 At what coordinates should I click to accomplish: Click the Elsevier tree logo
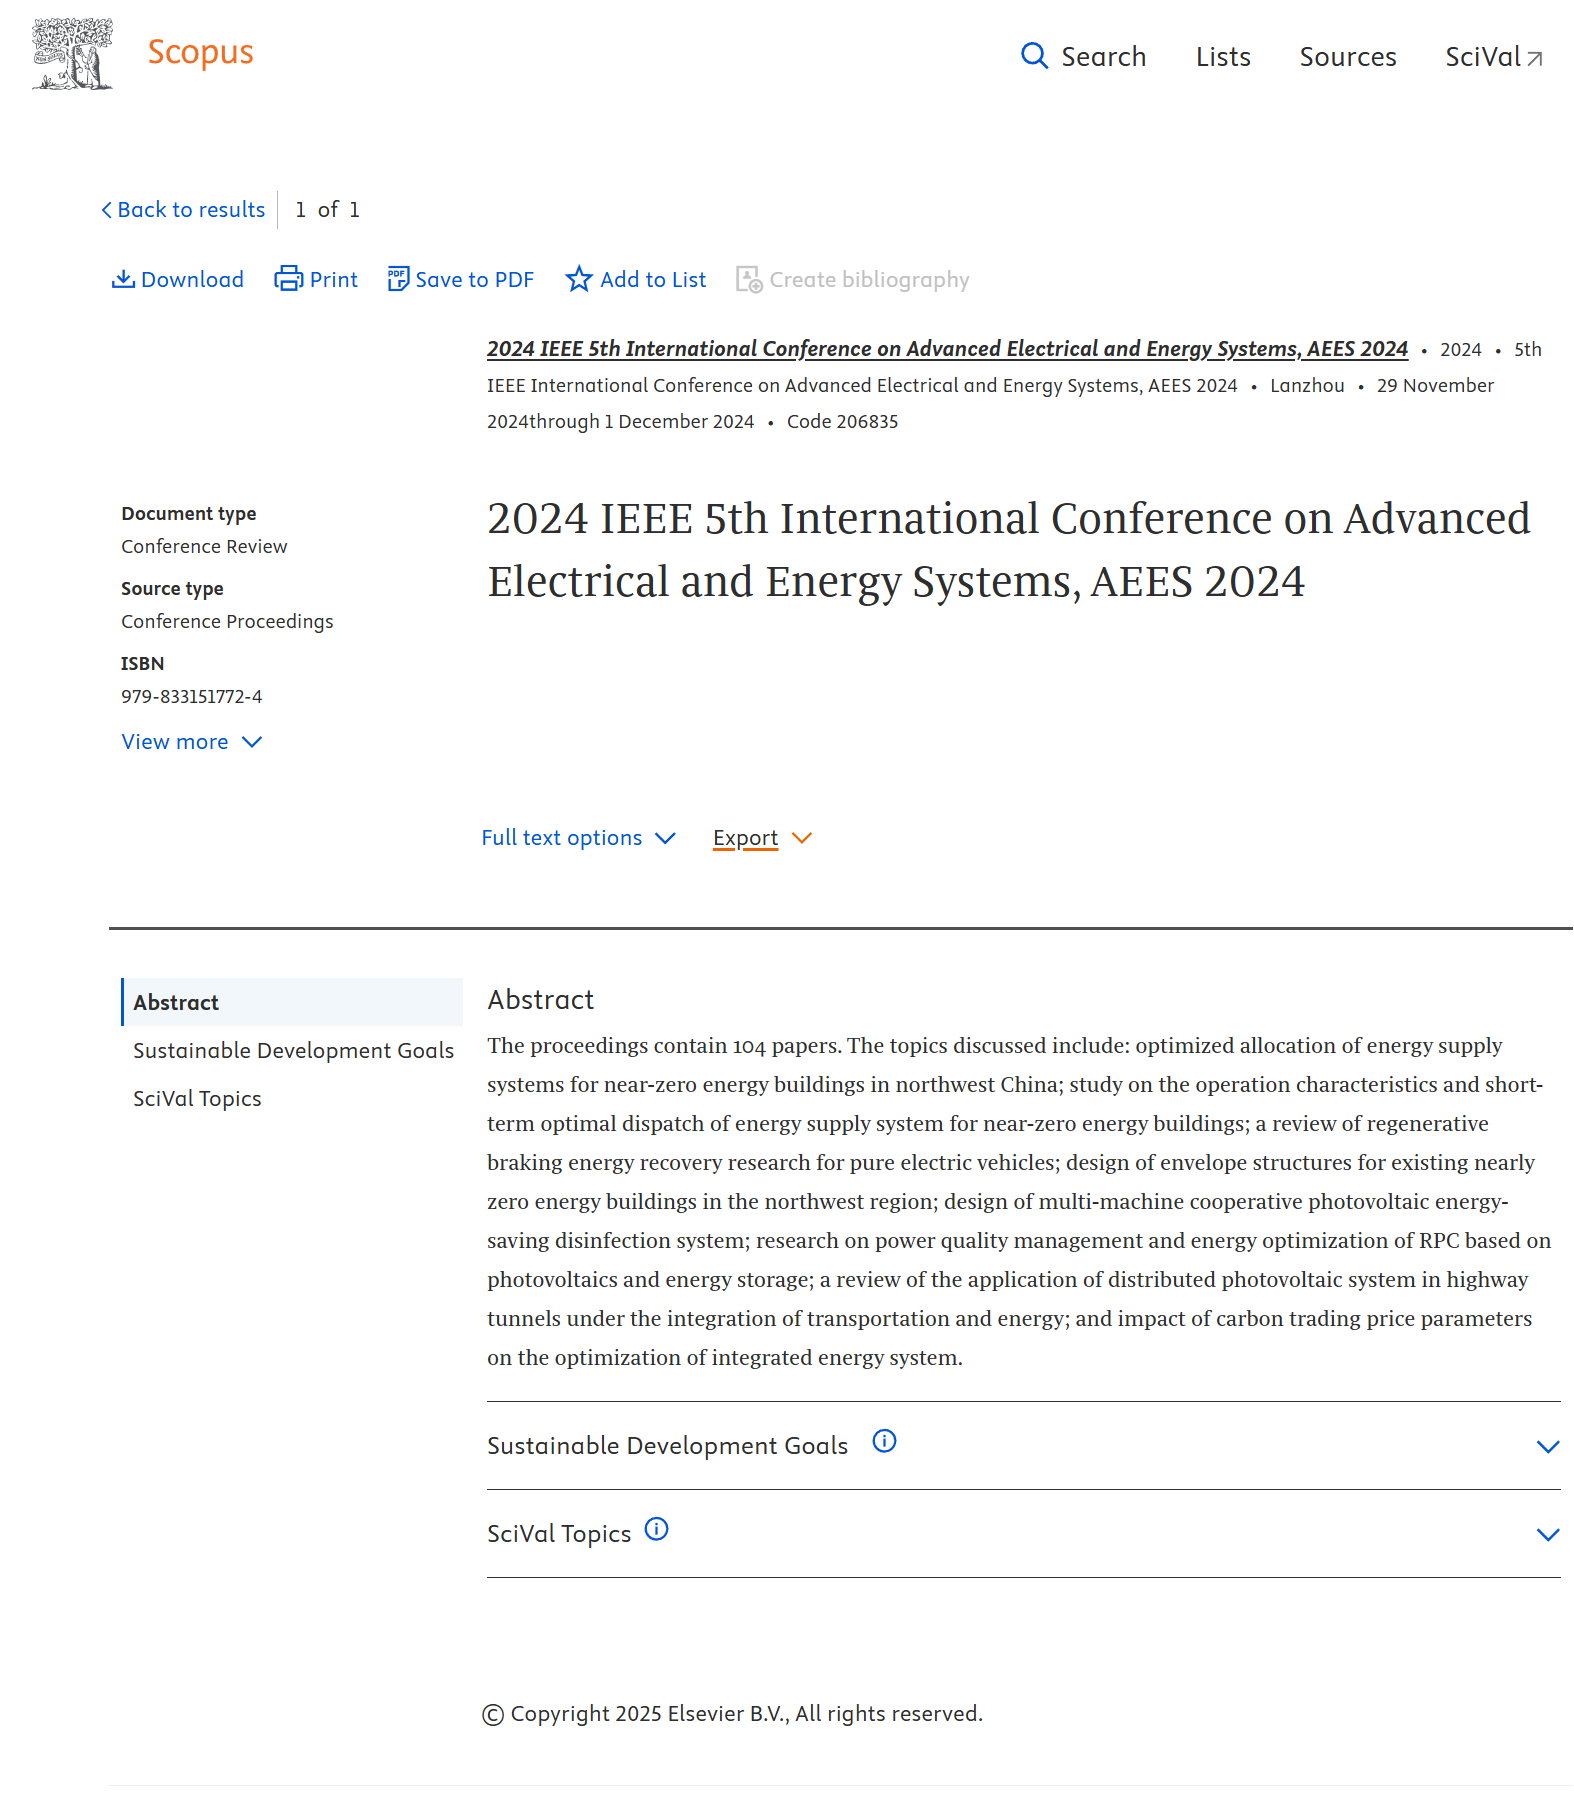(72, 54)
